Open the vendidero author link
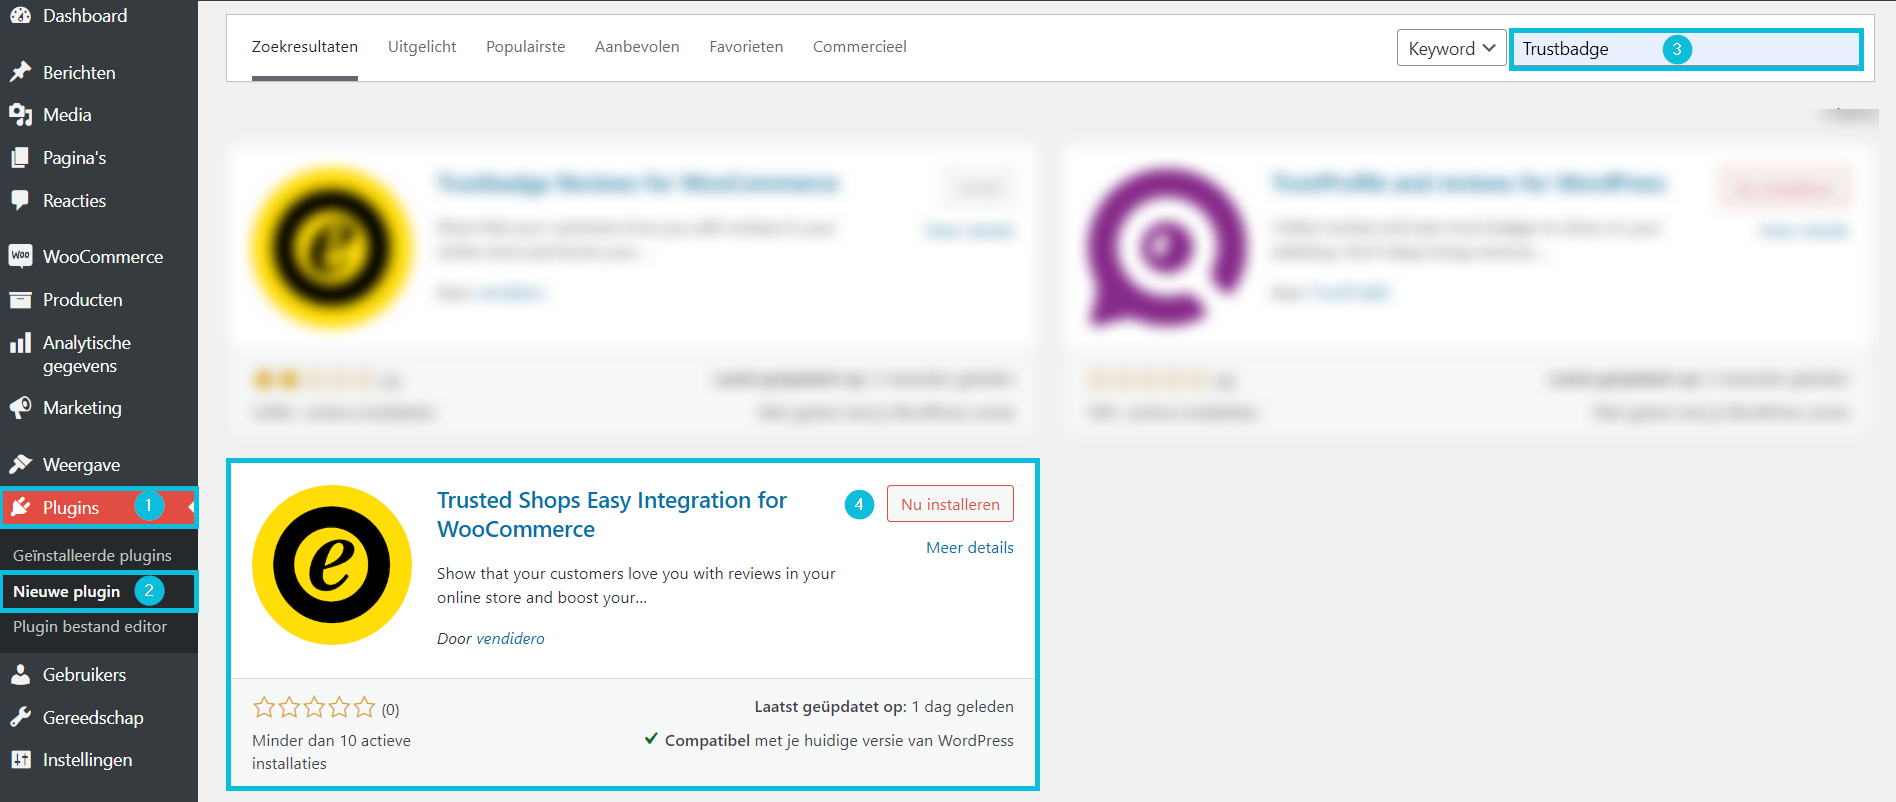Image resolution: width=1896 pixels, height=802 pixels. tap(510, 639)
